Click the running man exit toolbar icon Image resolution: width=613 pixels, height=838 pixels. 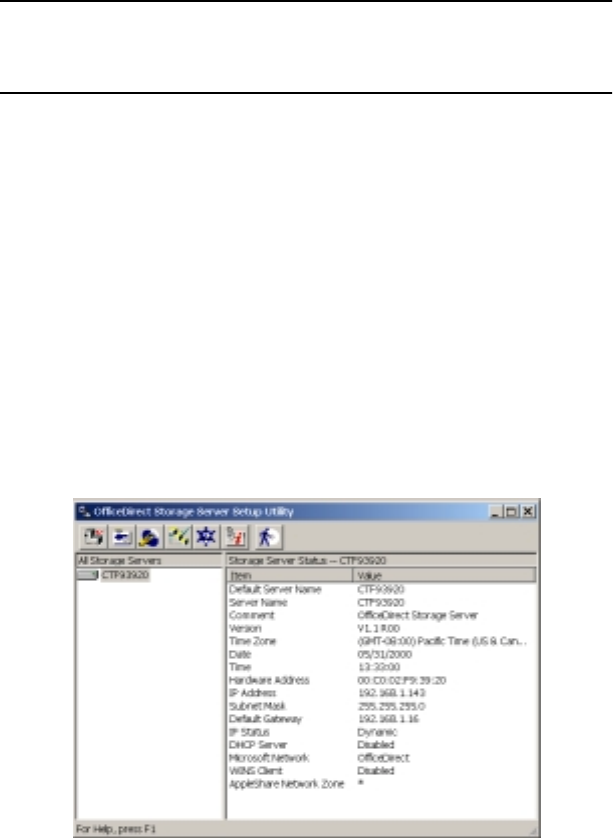(268, 537)
